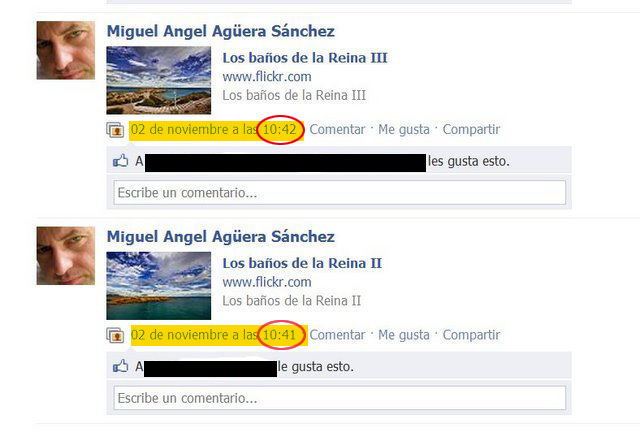Open the Los baños de la Reina III photo thumbnail
The width and height of the screenshot is (640, 432).
[x=159, y=80]
